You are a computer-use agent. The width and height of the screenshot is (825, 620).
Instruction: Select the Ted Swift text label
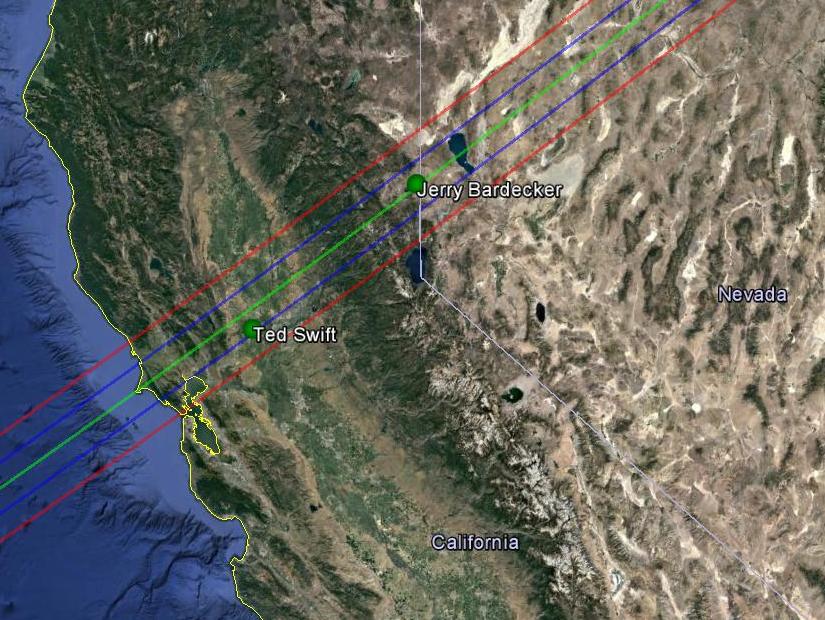(x=295, y=335)
